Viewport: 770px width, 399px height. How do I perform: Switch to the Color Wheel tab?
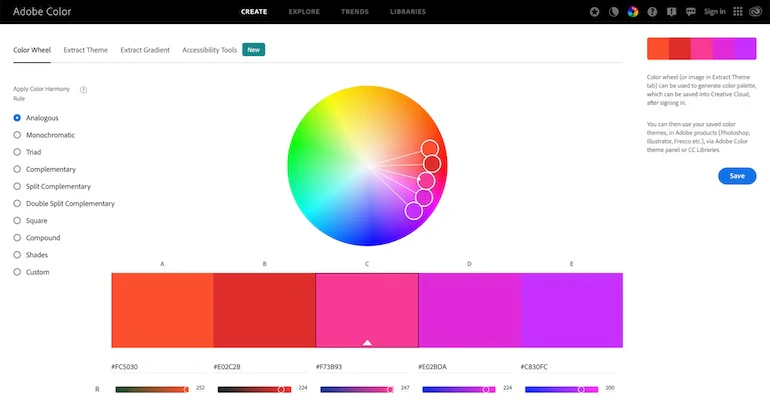(x=32, y=50)
